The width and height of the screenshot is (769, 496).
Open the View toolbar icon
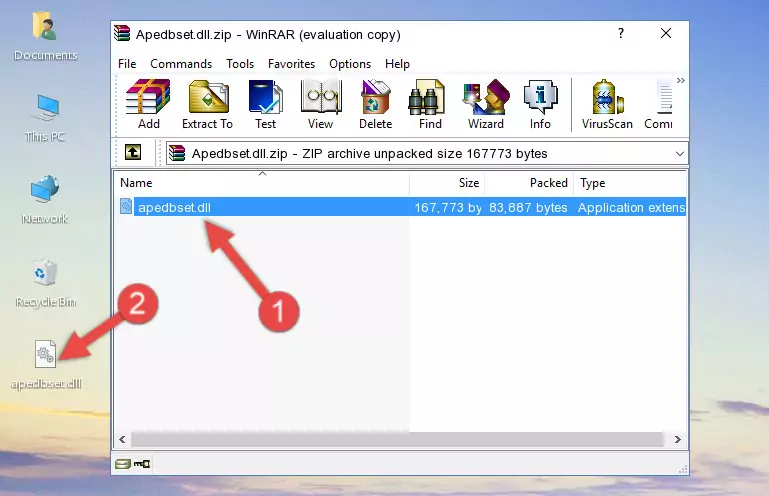pos(321,104)
